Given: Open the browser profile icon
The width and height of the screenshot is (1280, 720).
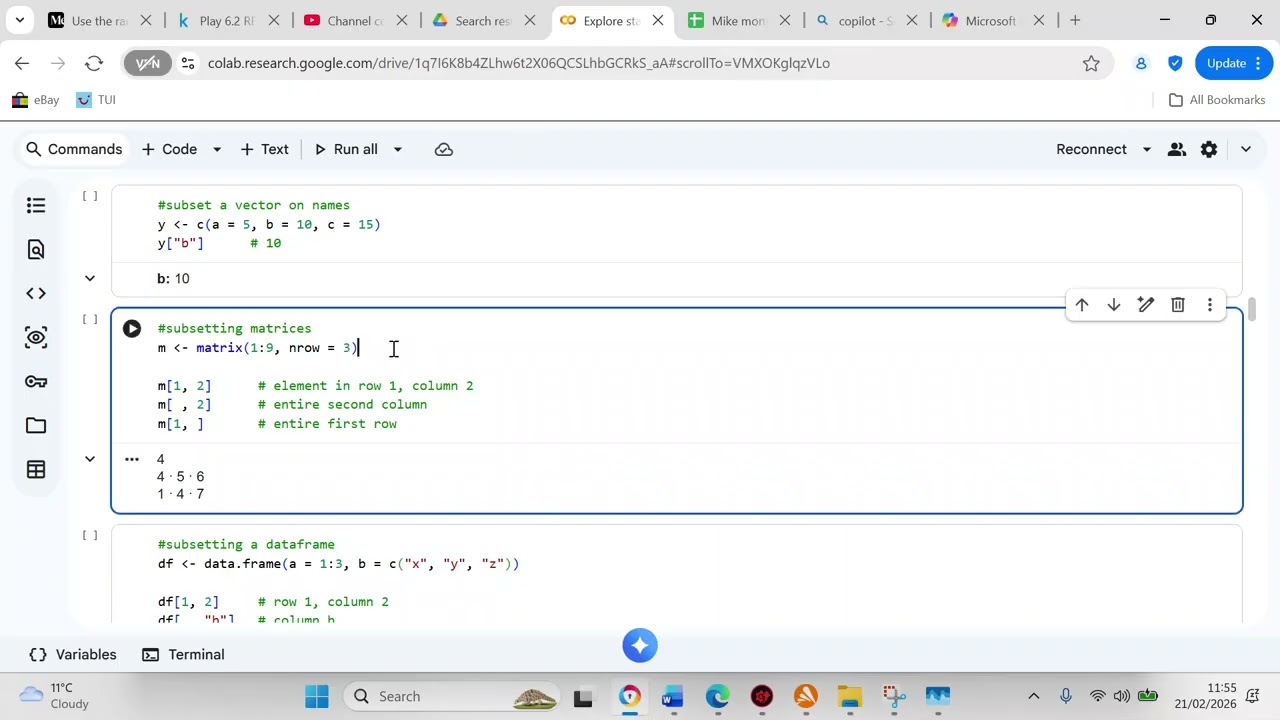Looking at the screenshot, I should pos(1141,63).
